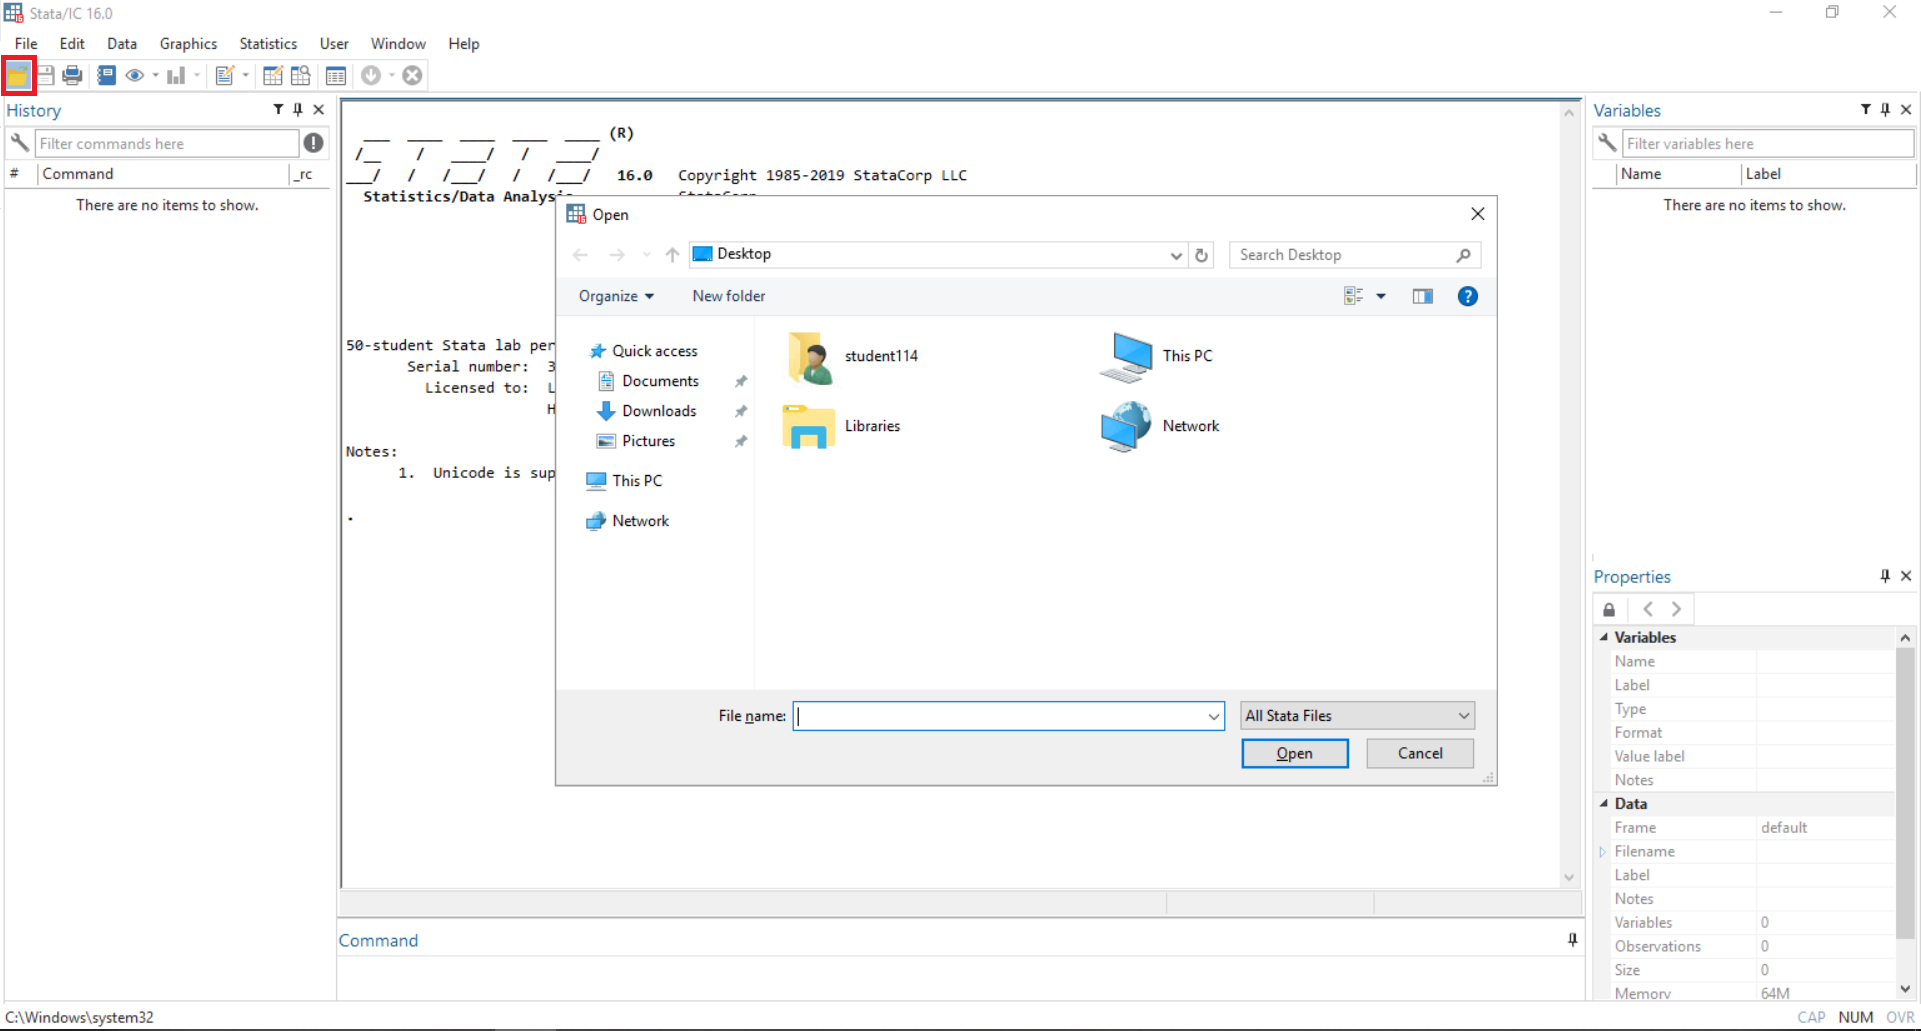Click the Properties lock icon
The width and height of the screenshot is (1921, 1031).
point(1609,609)
